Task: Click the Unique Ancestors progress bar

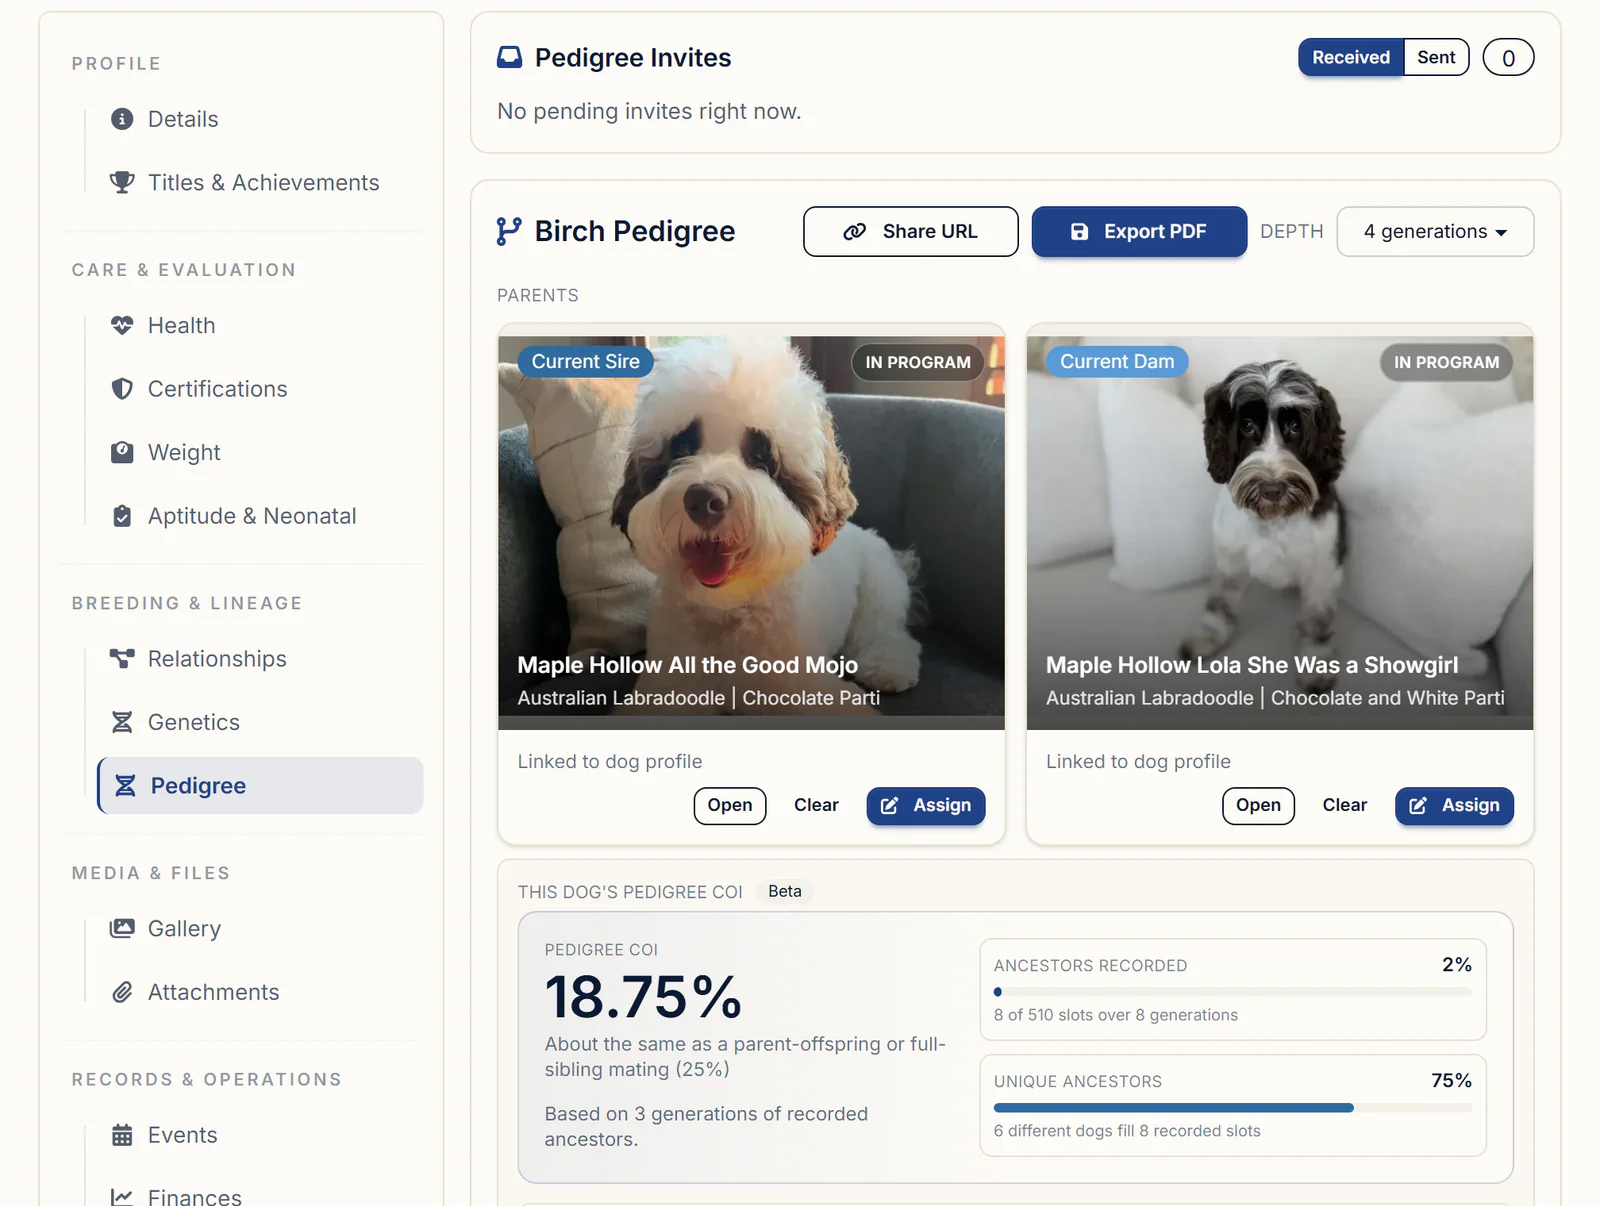Action: pyautogui.click(x=1233, y=1108)
